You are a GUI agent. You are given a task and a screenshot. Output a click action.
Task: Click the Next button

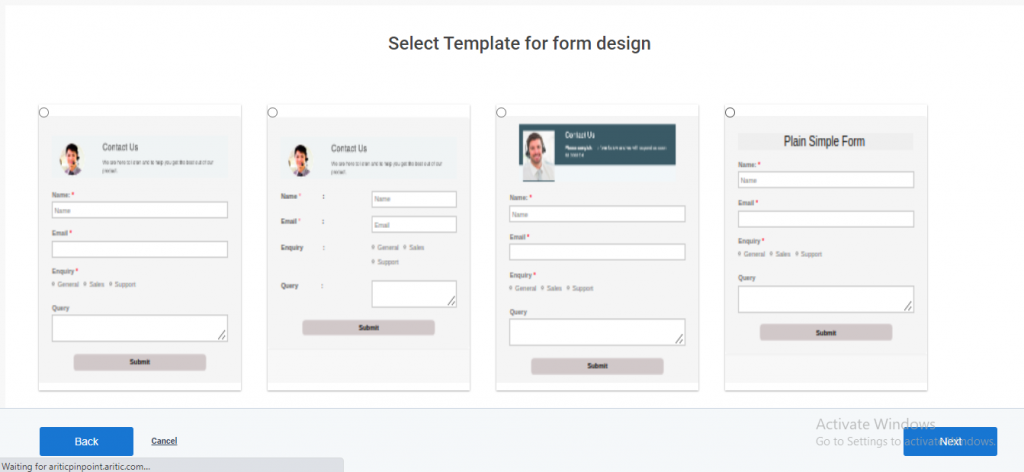click(950, 441)
